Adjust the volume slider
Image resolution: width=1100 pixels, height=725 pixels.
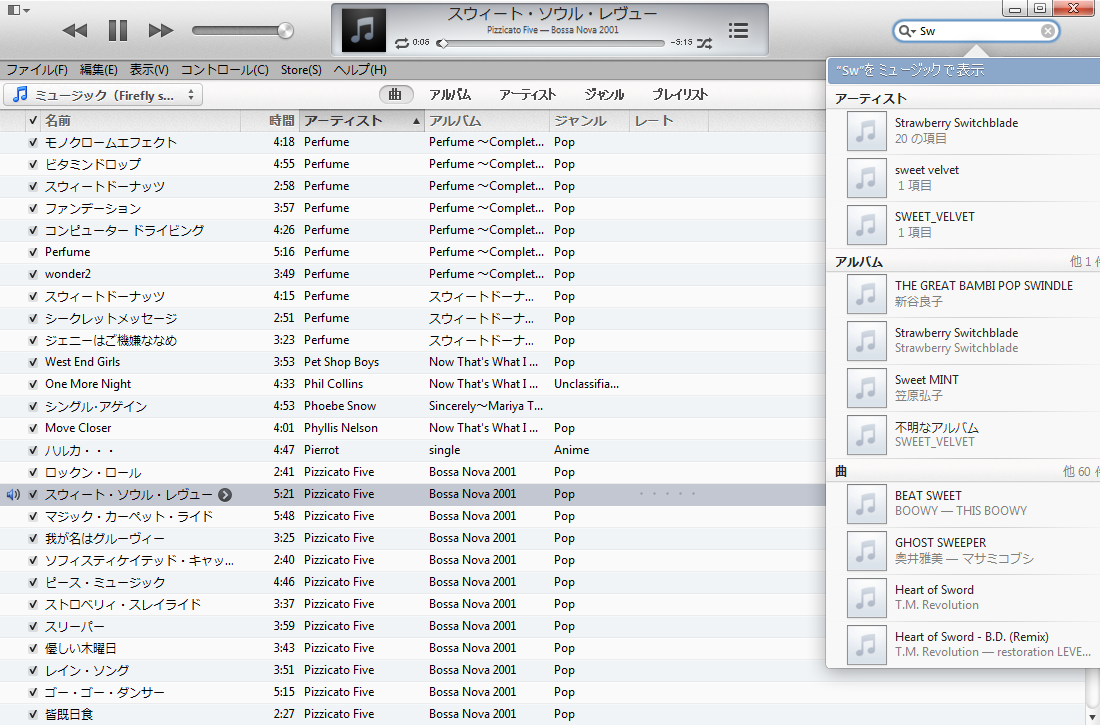click(243, 30)
